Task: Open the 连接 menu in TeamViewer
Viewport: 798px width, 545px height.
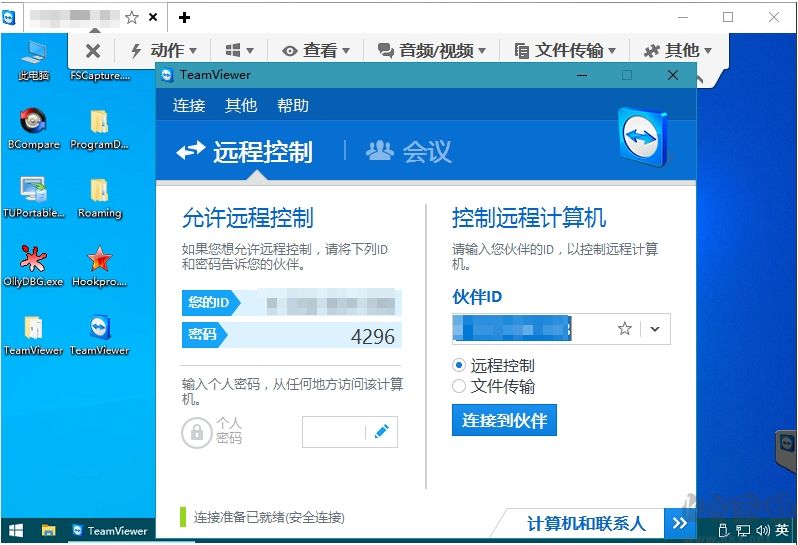Action: pos(189,105)
